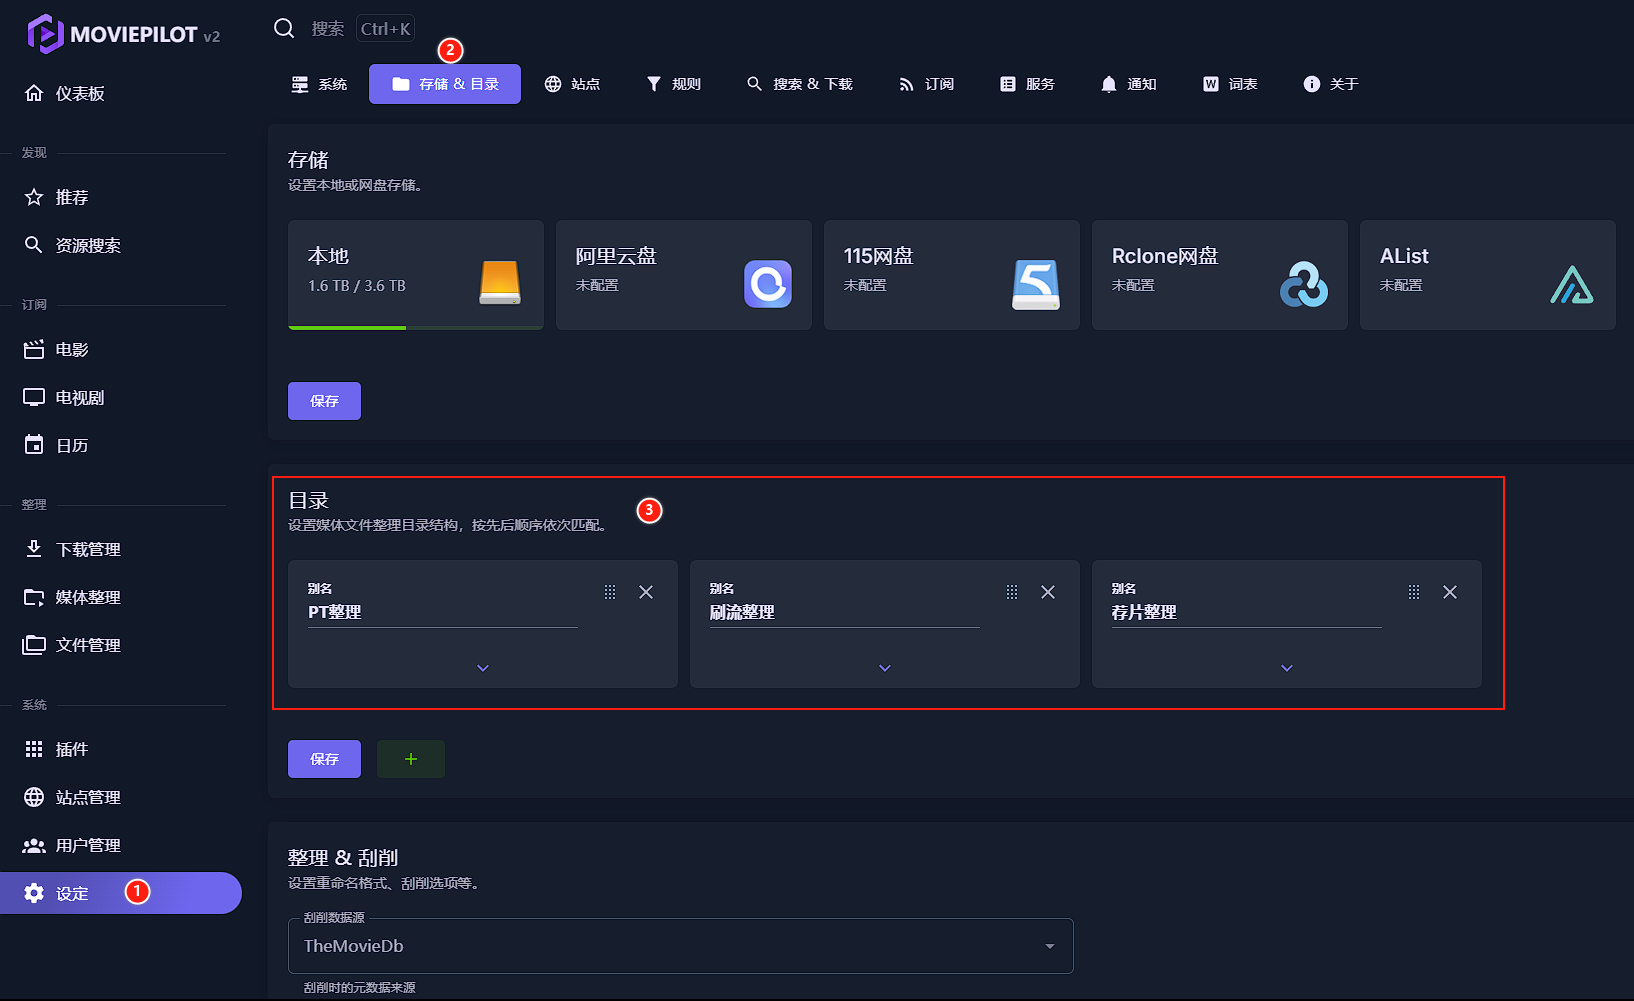Open 仪表板 dashboard in sidebar
Viewport: 1634px width, 1001px height.
(x=121, y=93)
